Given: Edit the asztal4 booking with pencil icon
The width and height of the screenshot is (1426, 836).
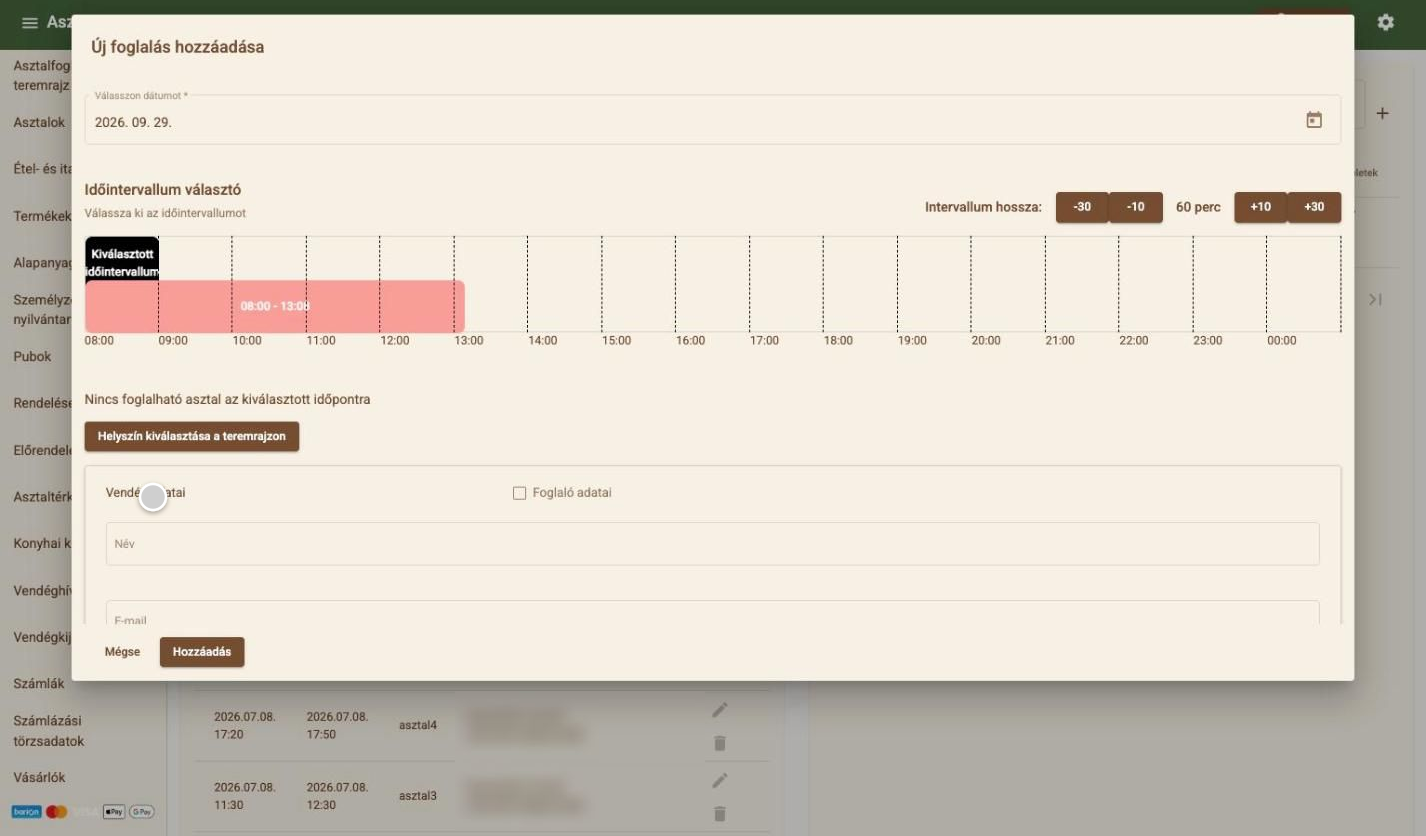Looking at the screenshot, I should (x=720, y=709).
